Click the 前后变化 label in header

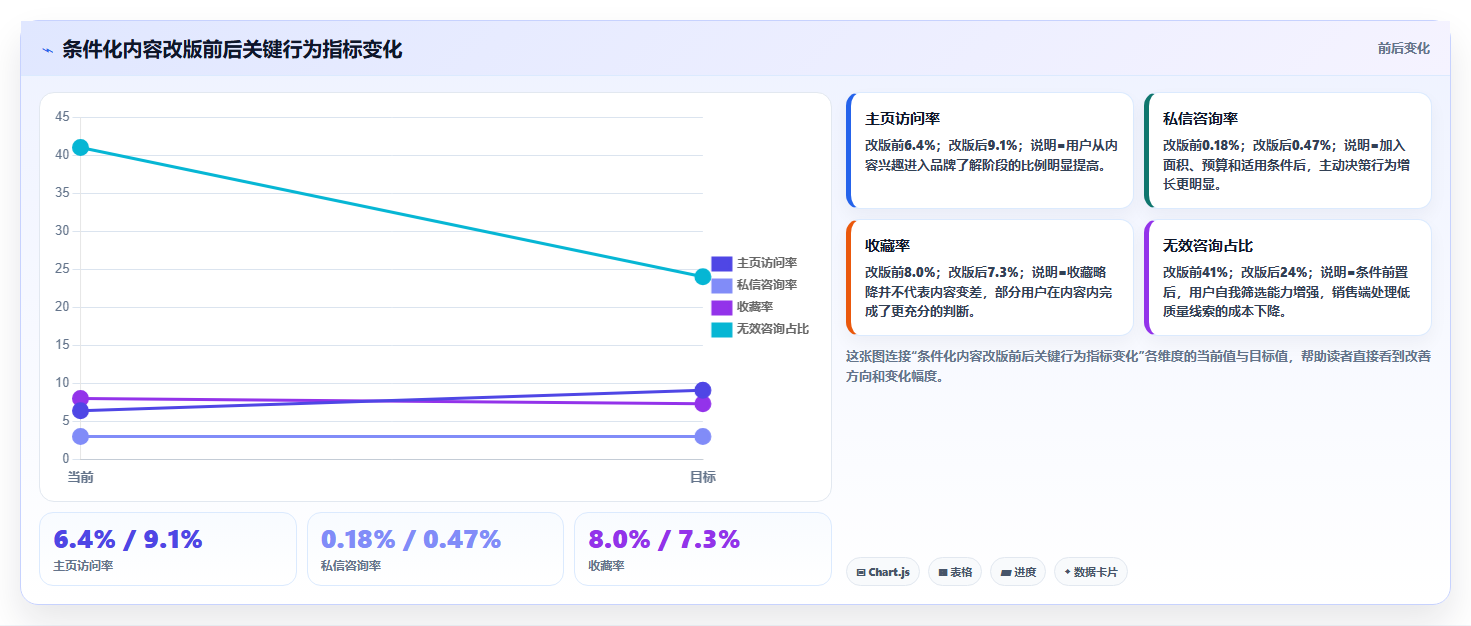point(1403,48)
